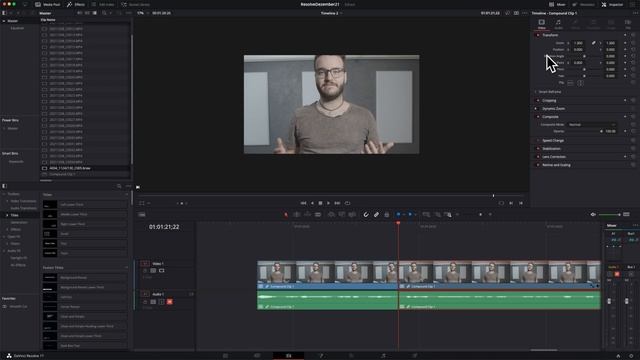Toggle the Cropping section enable switch
Screen dimensions: 640x360
tap(538, 100)
